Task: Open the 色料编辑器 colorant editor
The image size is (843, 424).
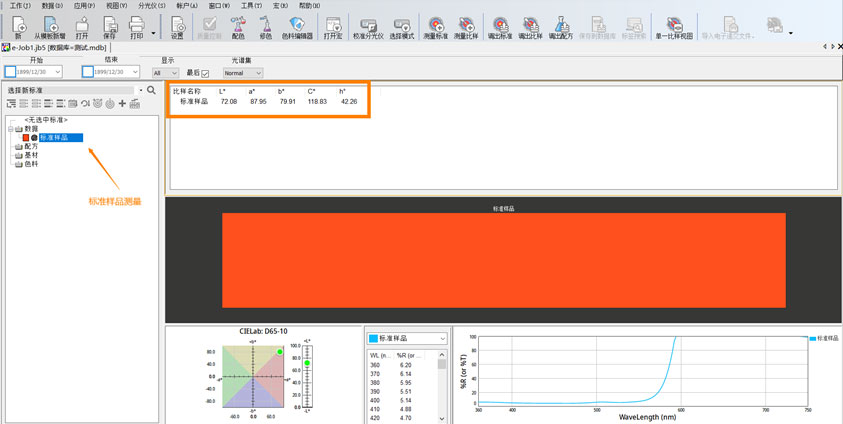Action: 295,25
